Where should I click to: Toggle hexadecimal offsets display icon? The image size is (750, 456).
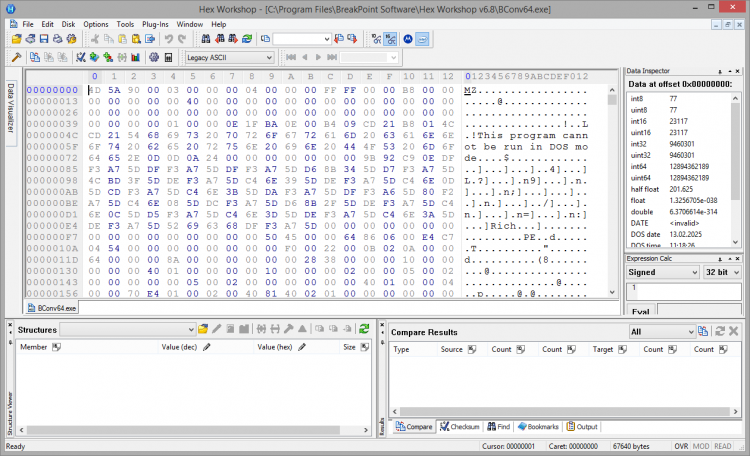[391, 39]
